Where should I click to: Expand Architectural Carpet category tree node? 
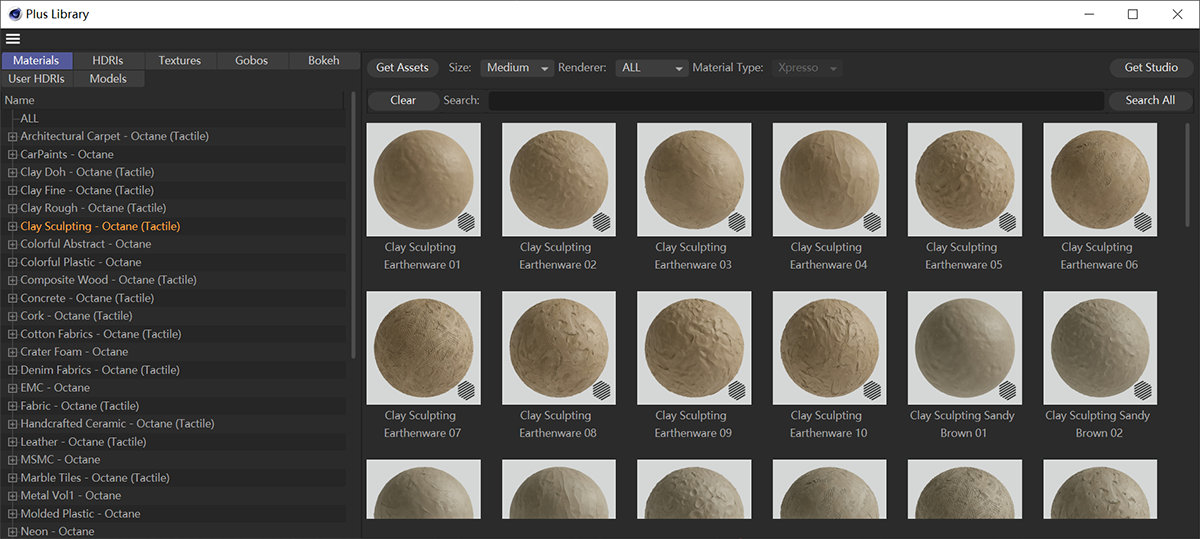(x=12, y=137)
